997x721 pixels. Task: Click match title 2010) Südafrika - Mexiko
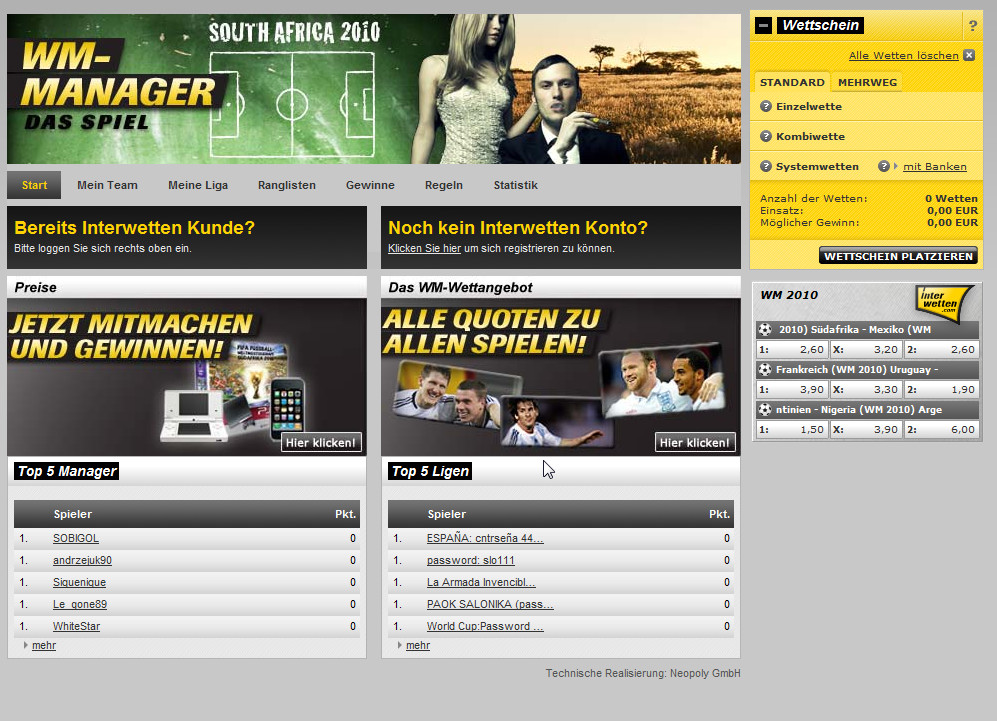(855, 330)
